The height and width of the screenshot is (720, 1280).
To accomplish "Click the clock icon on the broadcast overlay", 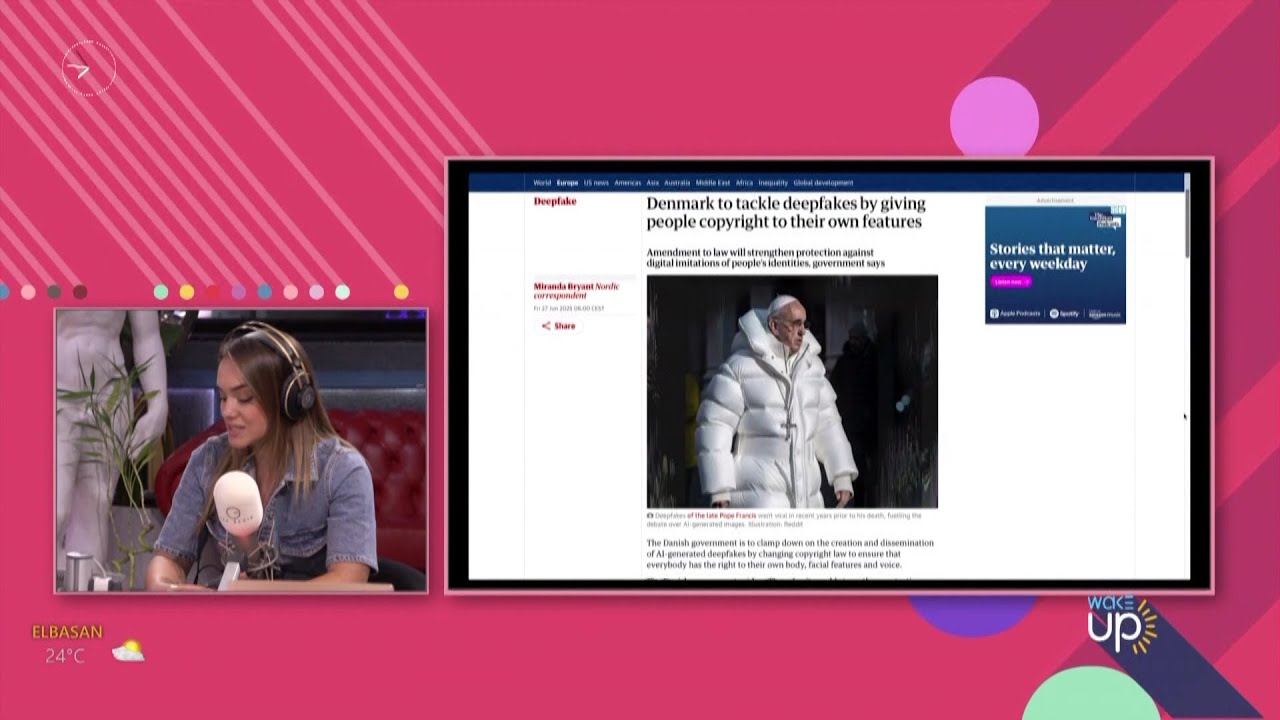I will 89,69.
